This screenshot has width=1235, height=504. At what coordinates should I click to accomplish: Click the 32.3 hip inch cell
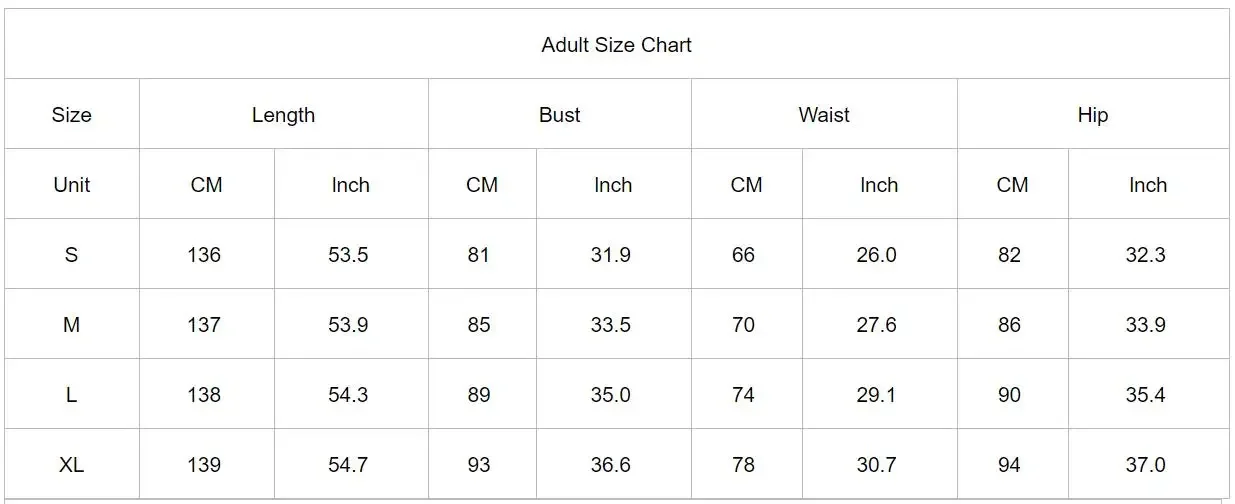[1149, 254]
